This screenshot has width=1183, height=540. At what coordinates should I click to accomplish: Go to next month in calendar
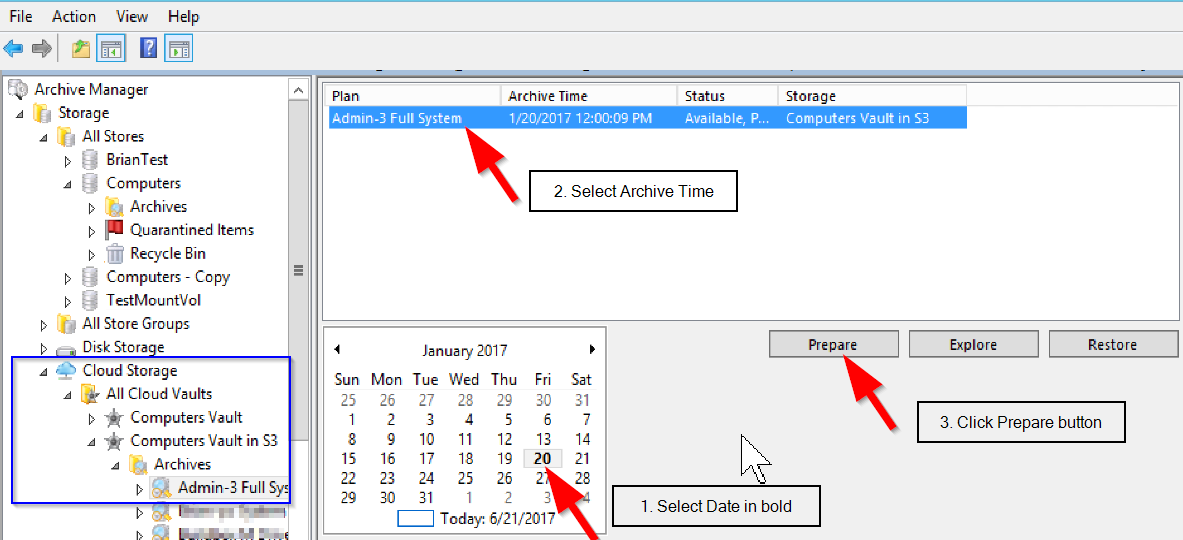pyautogui.click(x=592, y=349)
